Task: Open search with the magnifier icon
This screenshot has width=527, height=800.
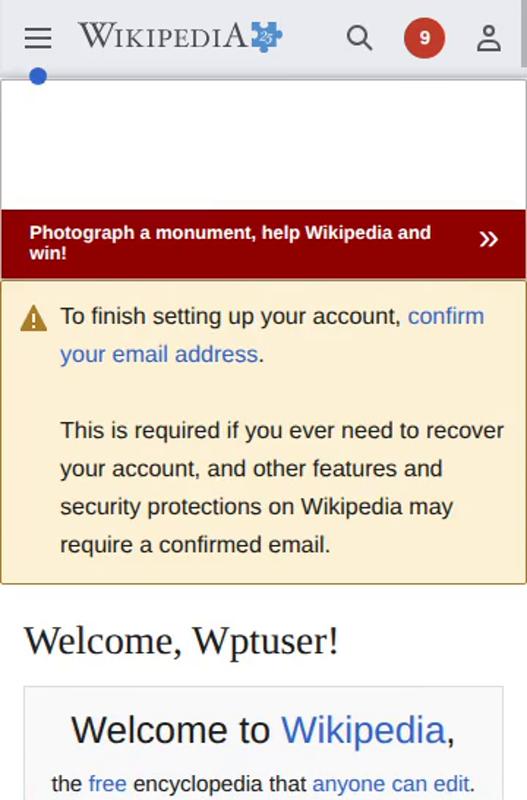Action: click(x=360, y=38)
